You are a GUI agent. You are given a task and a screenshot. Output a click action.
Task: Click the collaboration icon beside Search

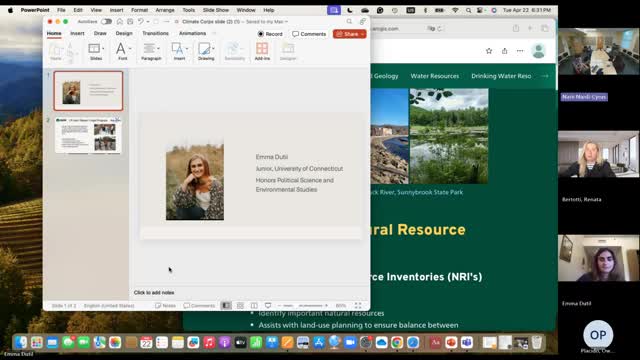tap(362, 21)
